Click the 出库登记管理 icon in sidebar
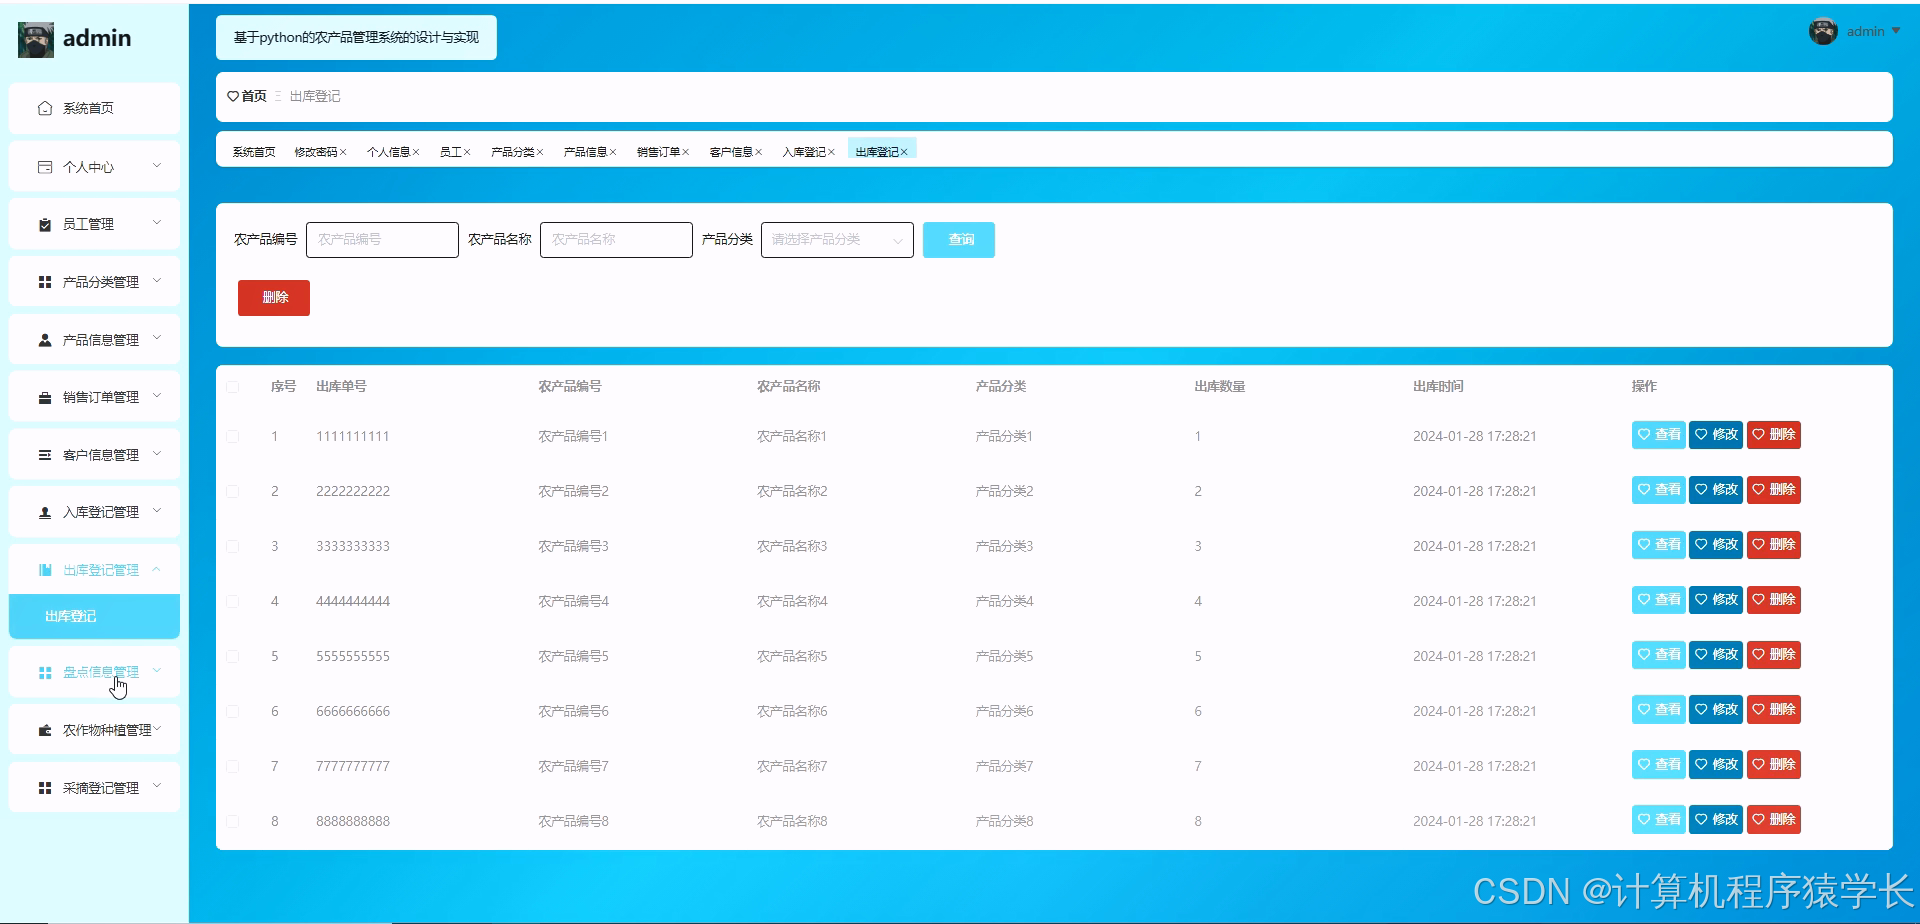The width and height of the screenshot is (1920, 924). (45, 570)
